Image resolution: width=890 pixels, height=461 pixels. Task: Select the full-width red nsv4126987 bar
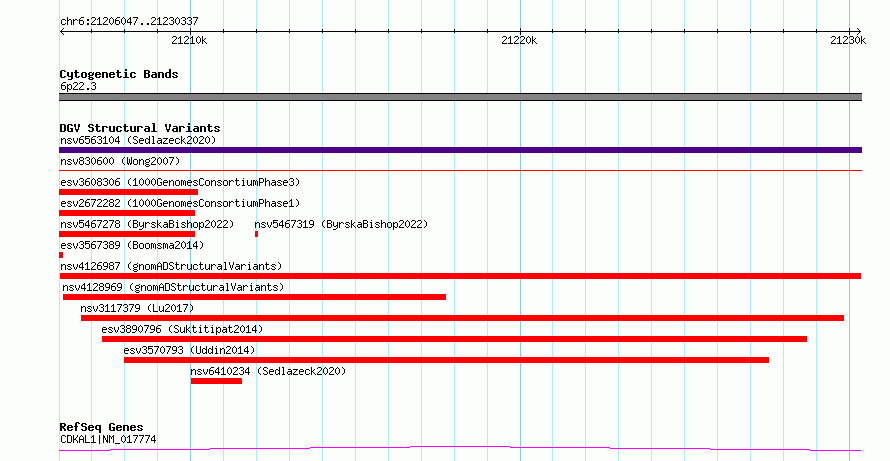click(x=460, y=276)
